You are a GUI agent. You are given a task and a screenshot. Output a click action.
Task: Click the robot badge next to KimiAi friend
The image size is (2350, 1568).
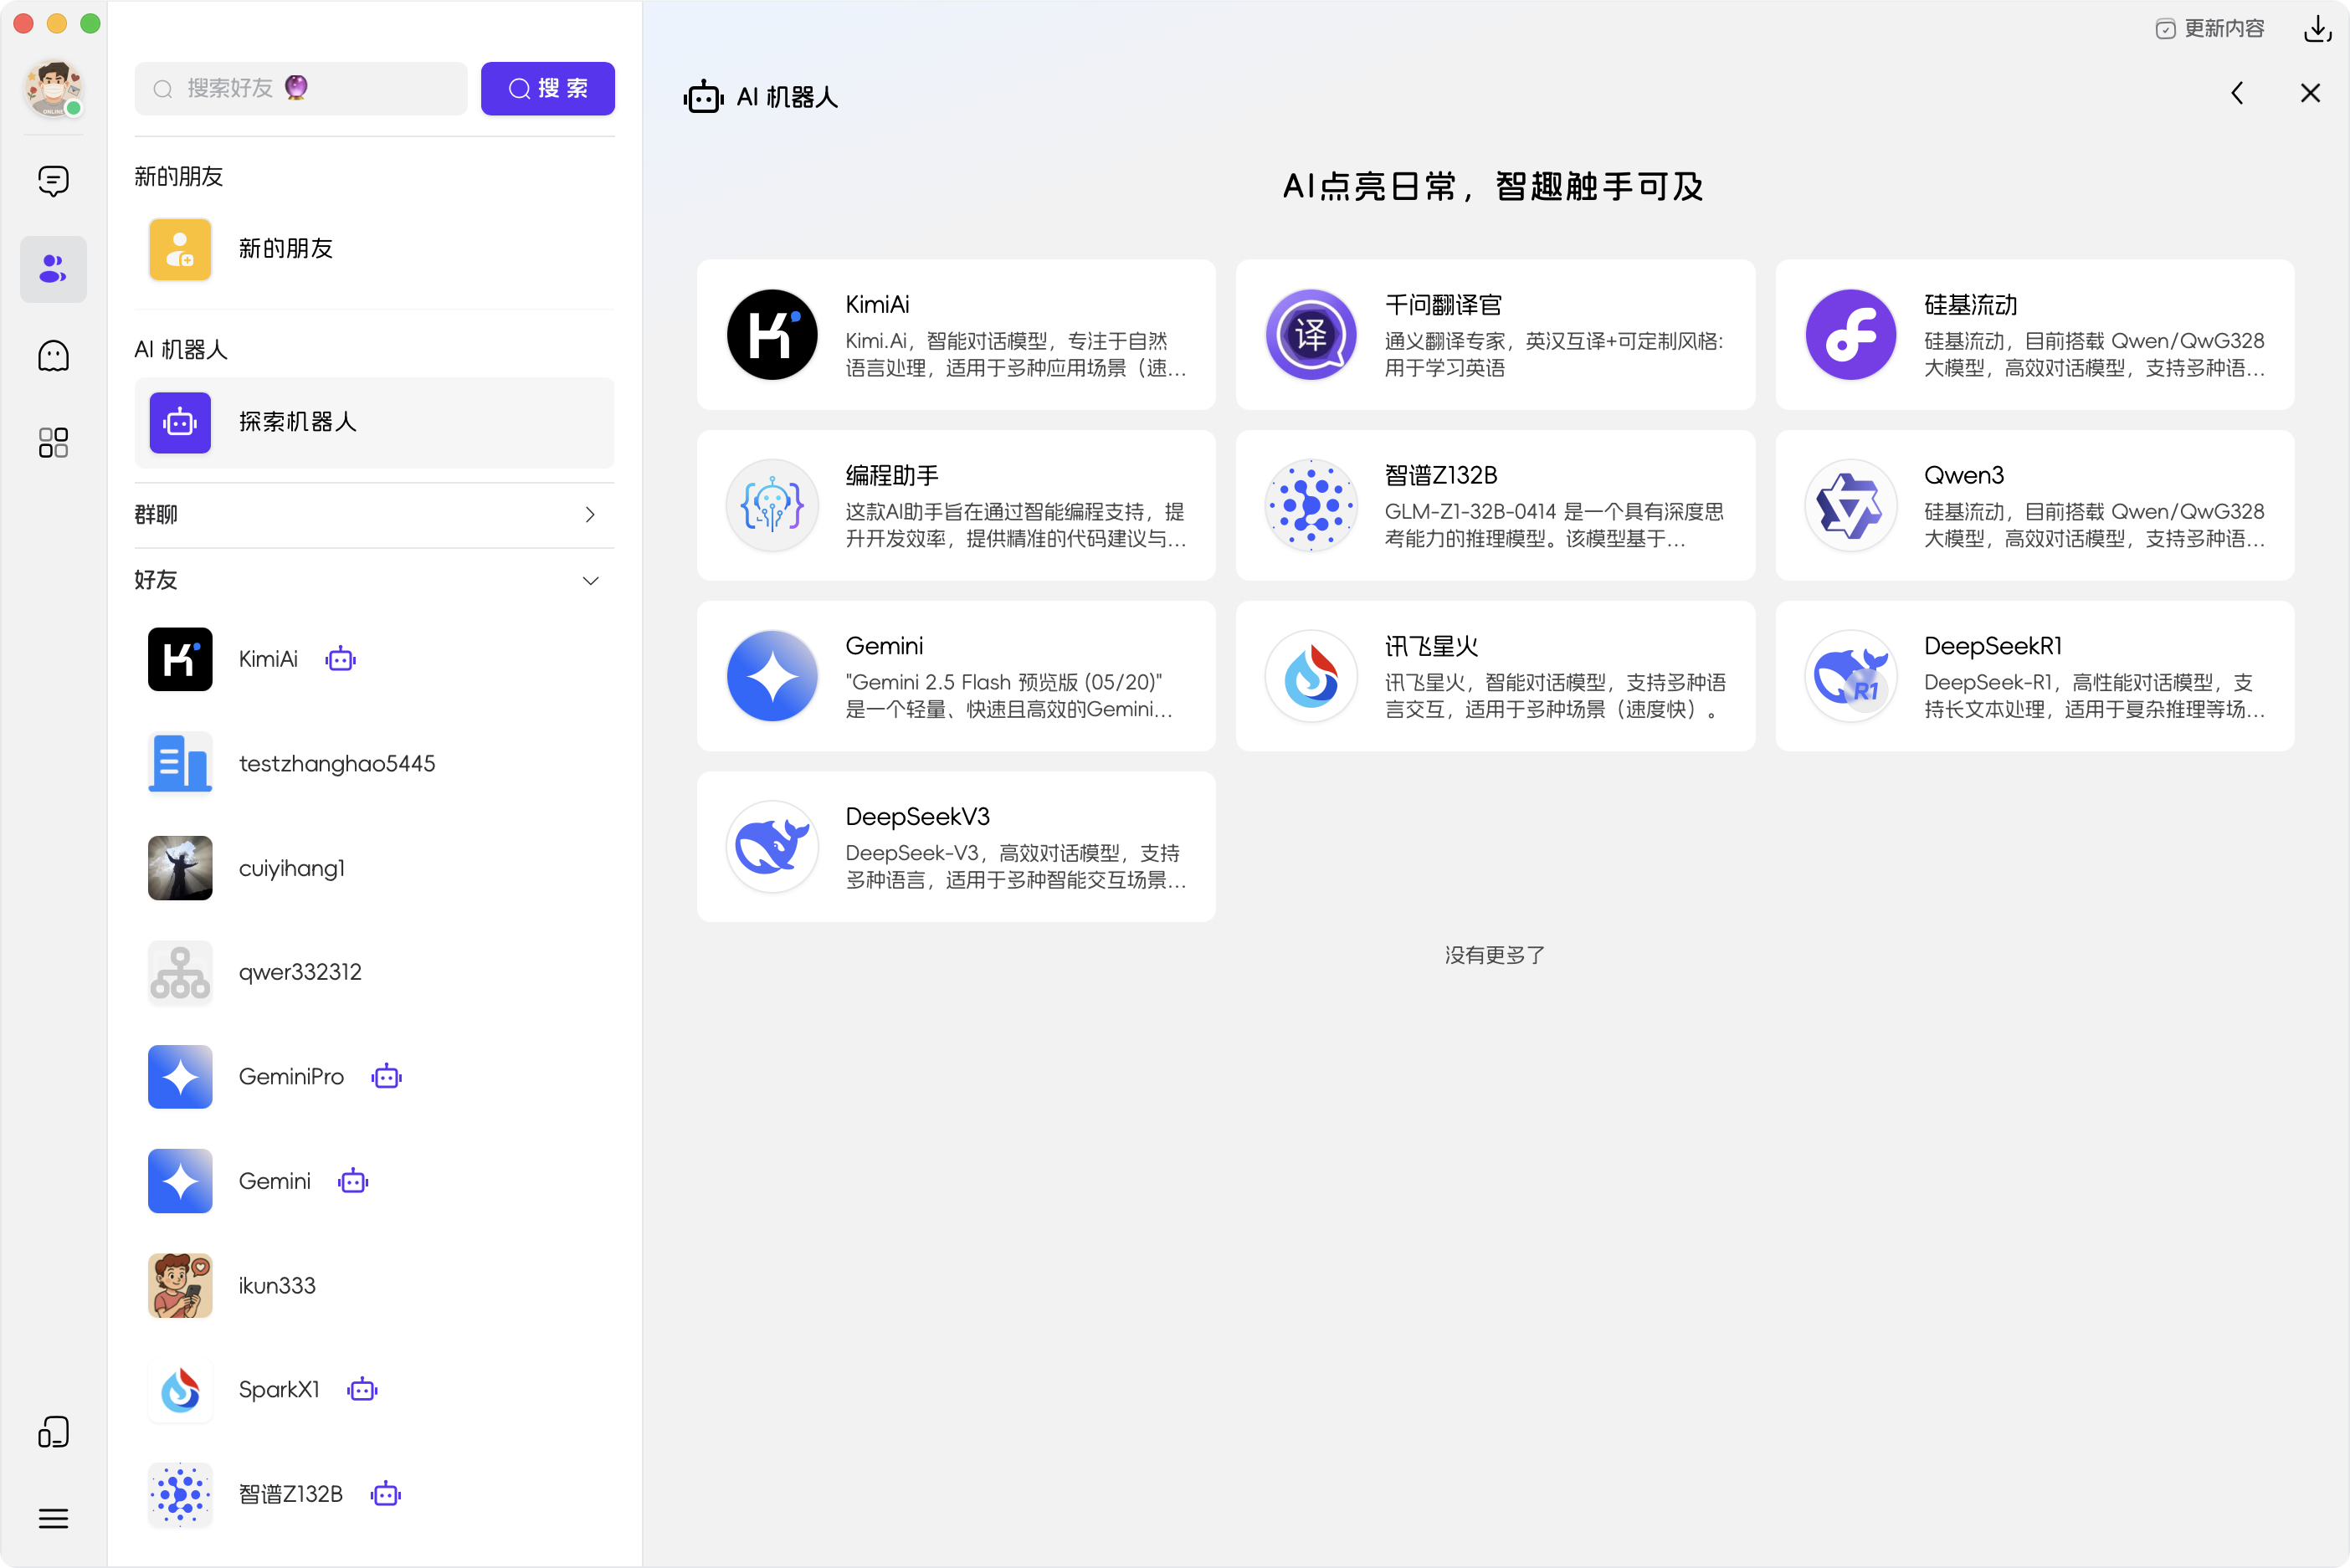click(x=340, y=659)
